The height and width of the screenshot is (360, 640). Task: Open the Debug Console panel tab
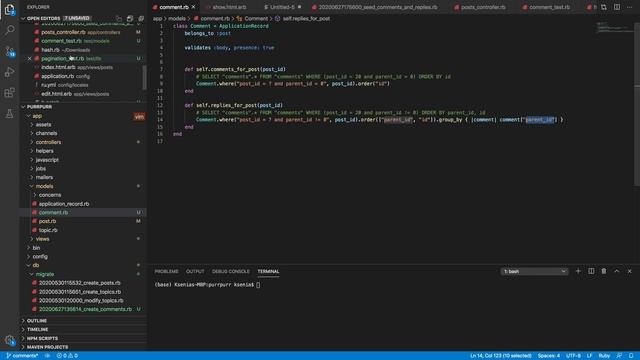point(231,271)
